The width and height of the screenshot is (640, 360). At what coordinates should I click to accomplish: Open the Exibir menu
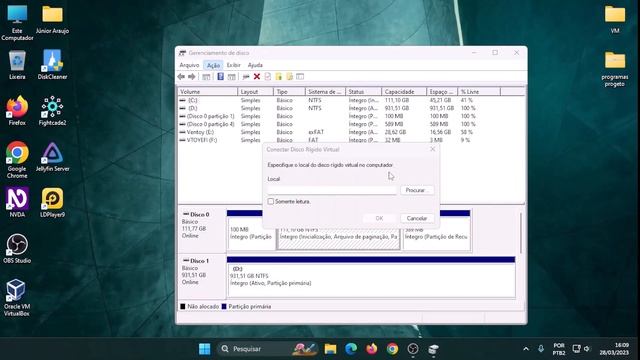[x=233, y=65]
